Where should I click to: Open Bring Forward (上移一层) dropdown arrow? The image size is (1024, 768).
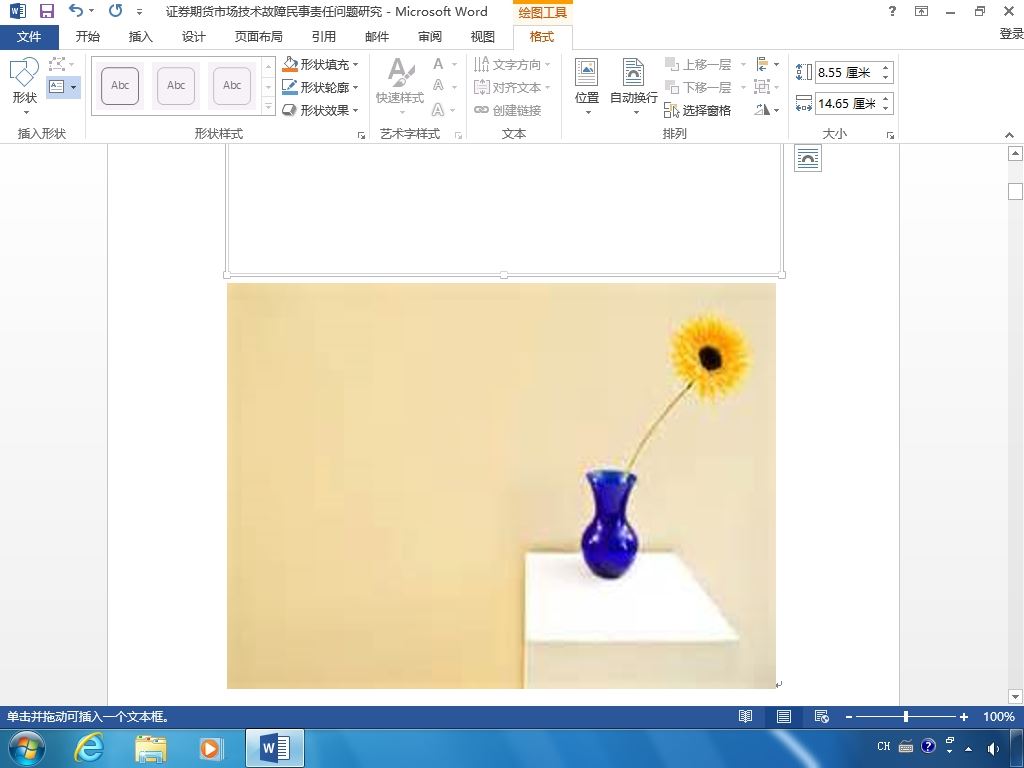[743, 64]
